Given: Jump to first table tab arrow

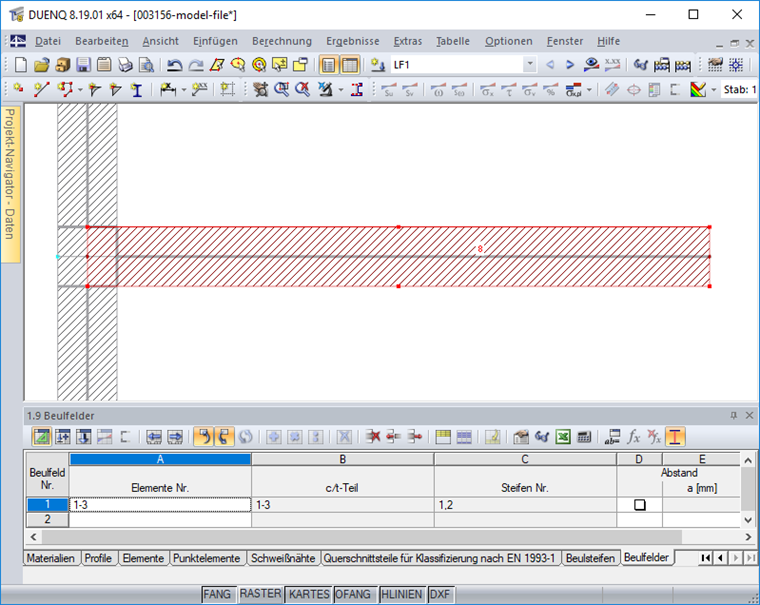Looking at the screenshot, I should [705, 558].
